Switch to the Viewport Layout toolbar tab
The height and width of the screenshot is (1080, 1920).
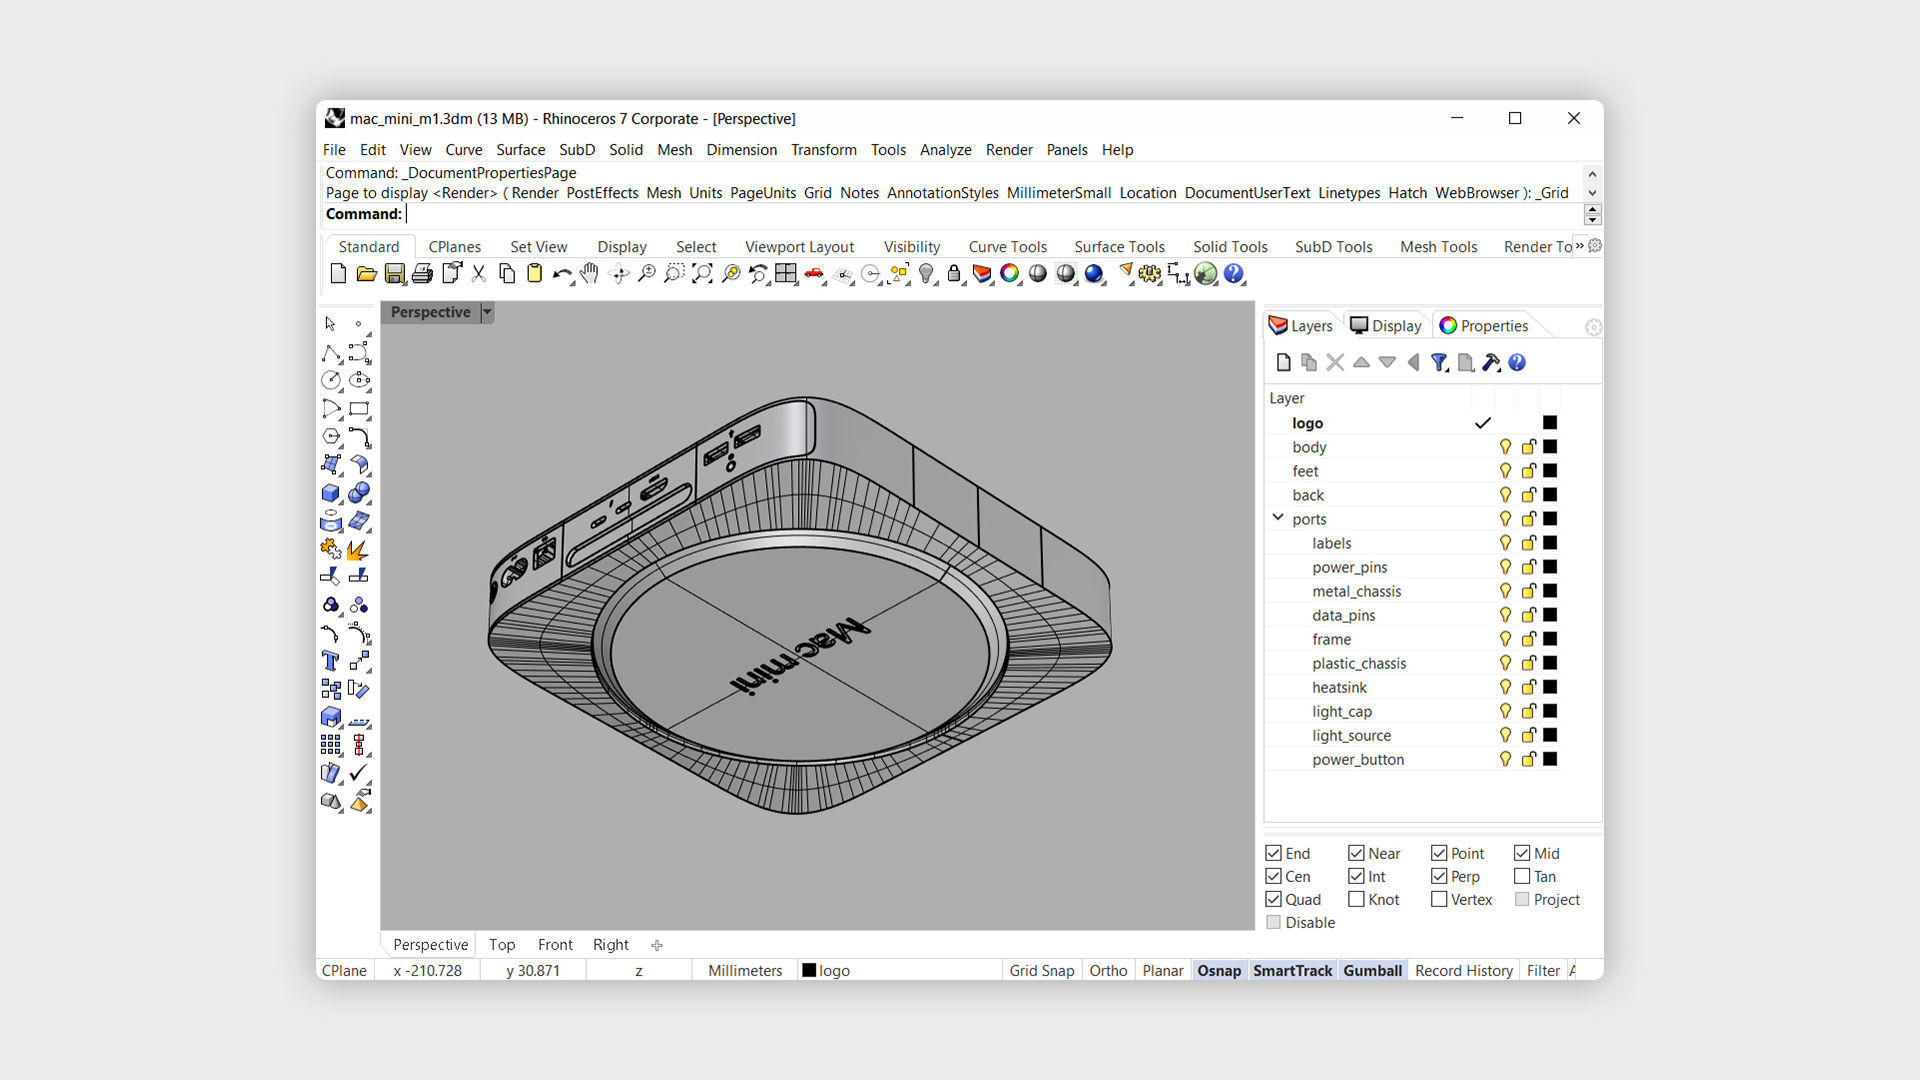[x=799, y=247]
